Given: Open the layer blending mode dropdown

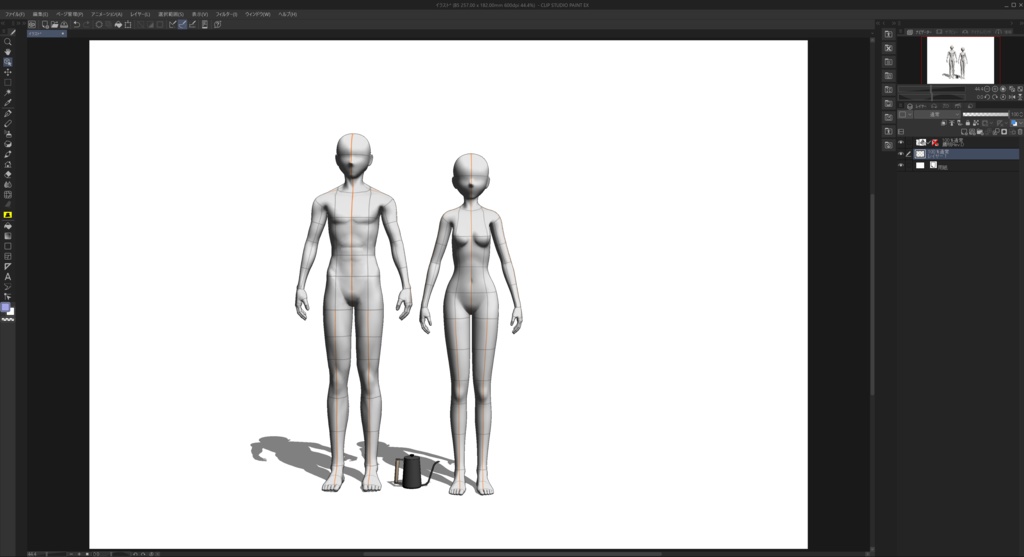Looking at the screenshot, I should [937, 114].
